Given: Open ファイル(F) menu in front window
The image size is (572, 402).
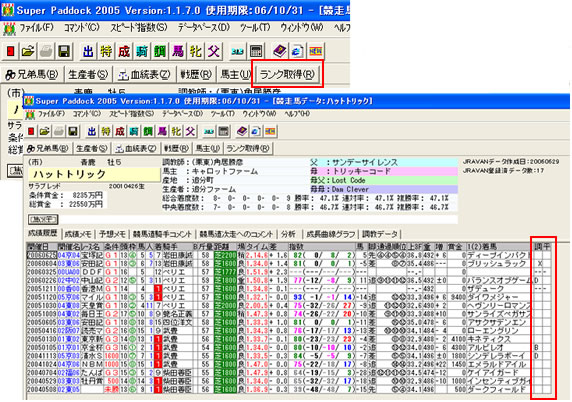Looking at the screenshot, I should 51,114.
